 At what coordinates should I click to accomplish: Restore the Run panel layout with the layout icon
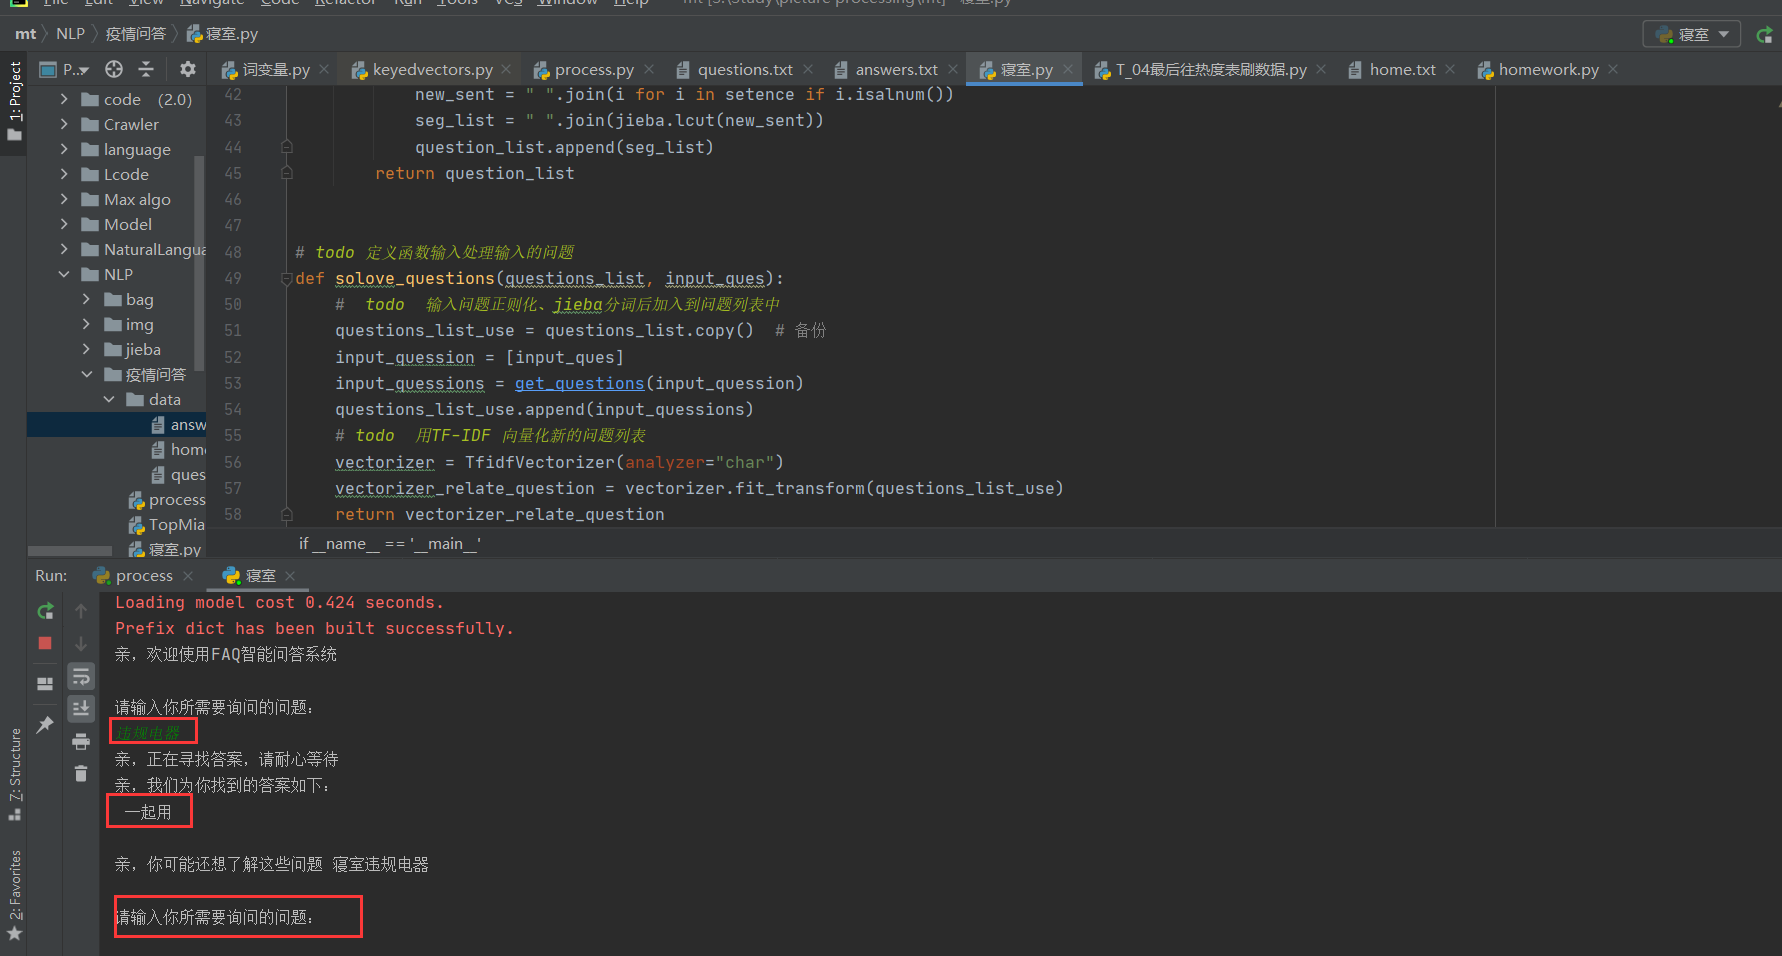tap(45, 684)
